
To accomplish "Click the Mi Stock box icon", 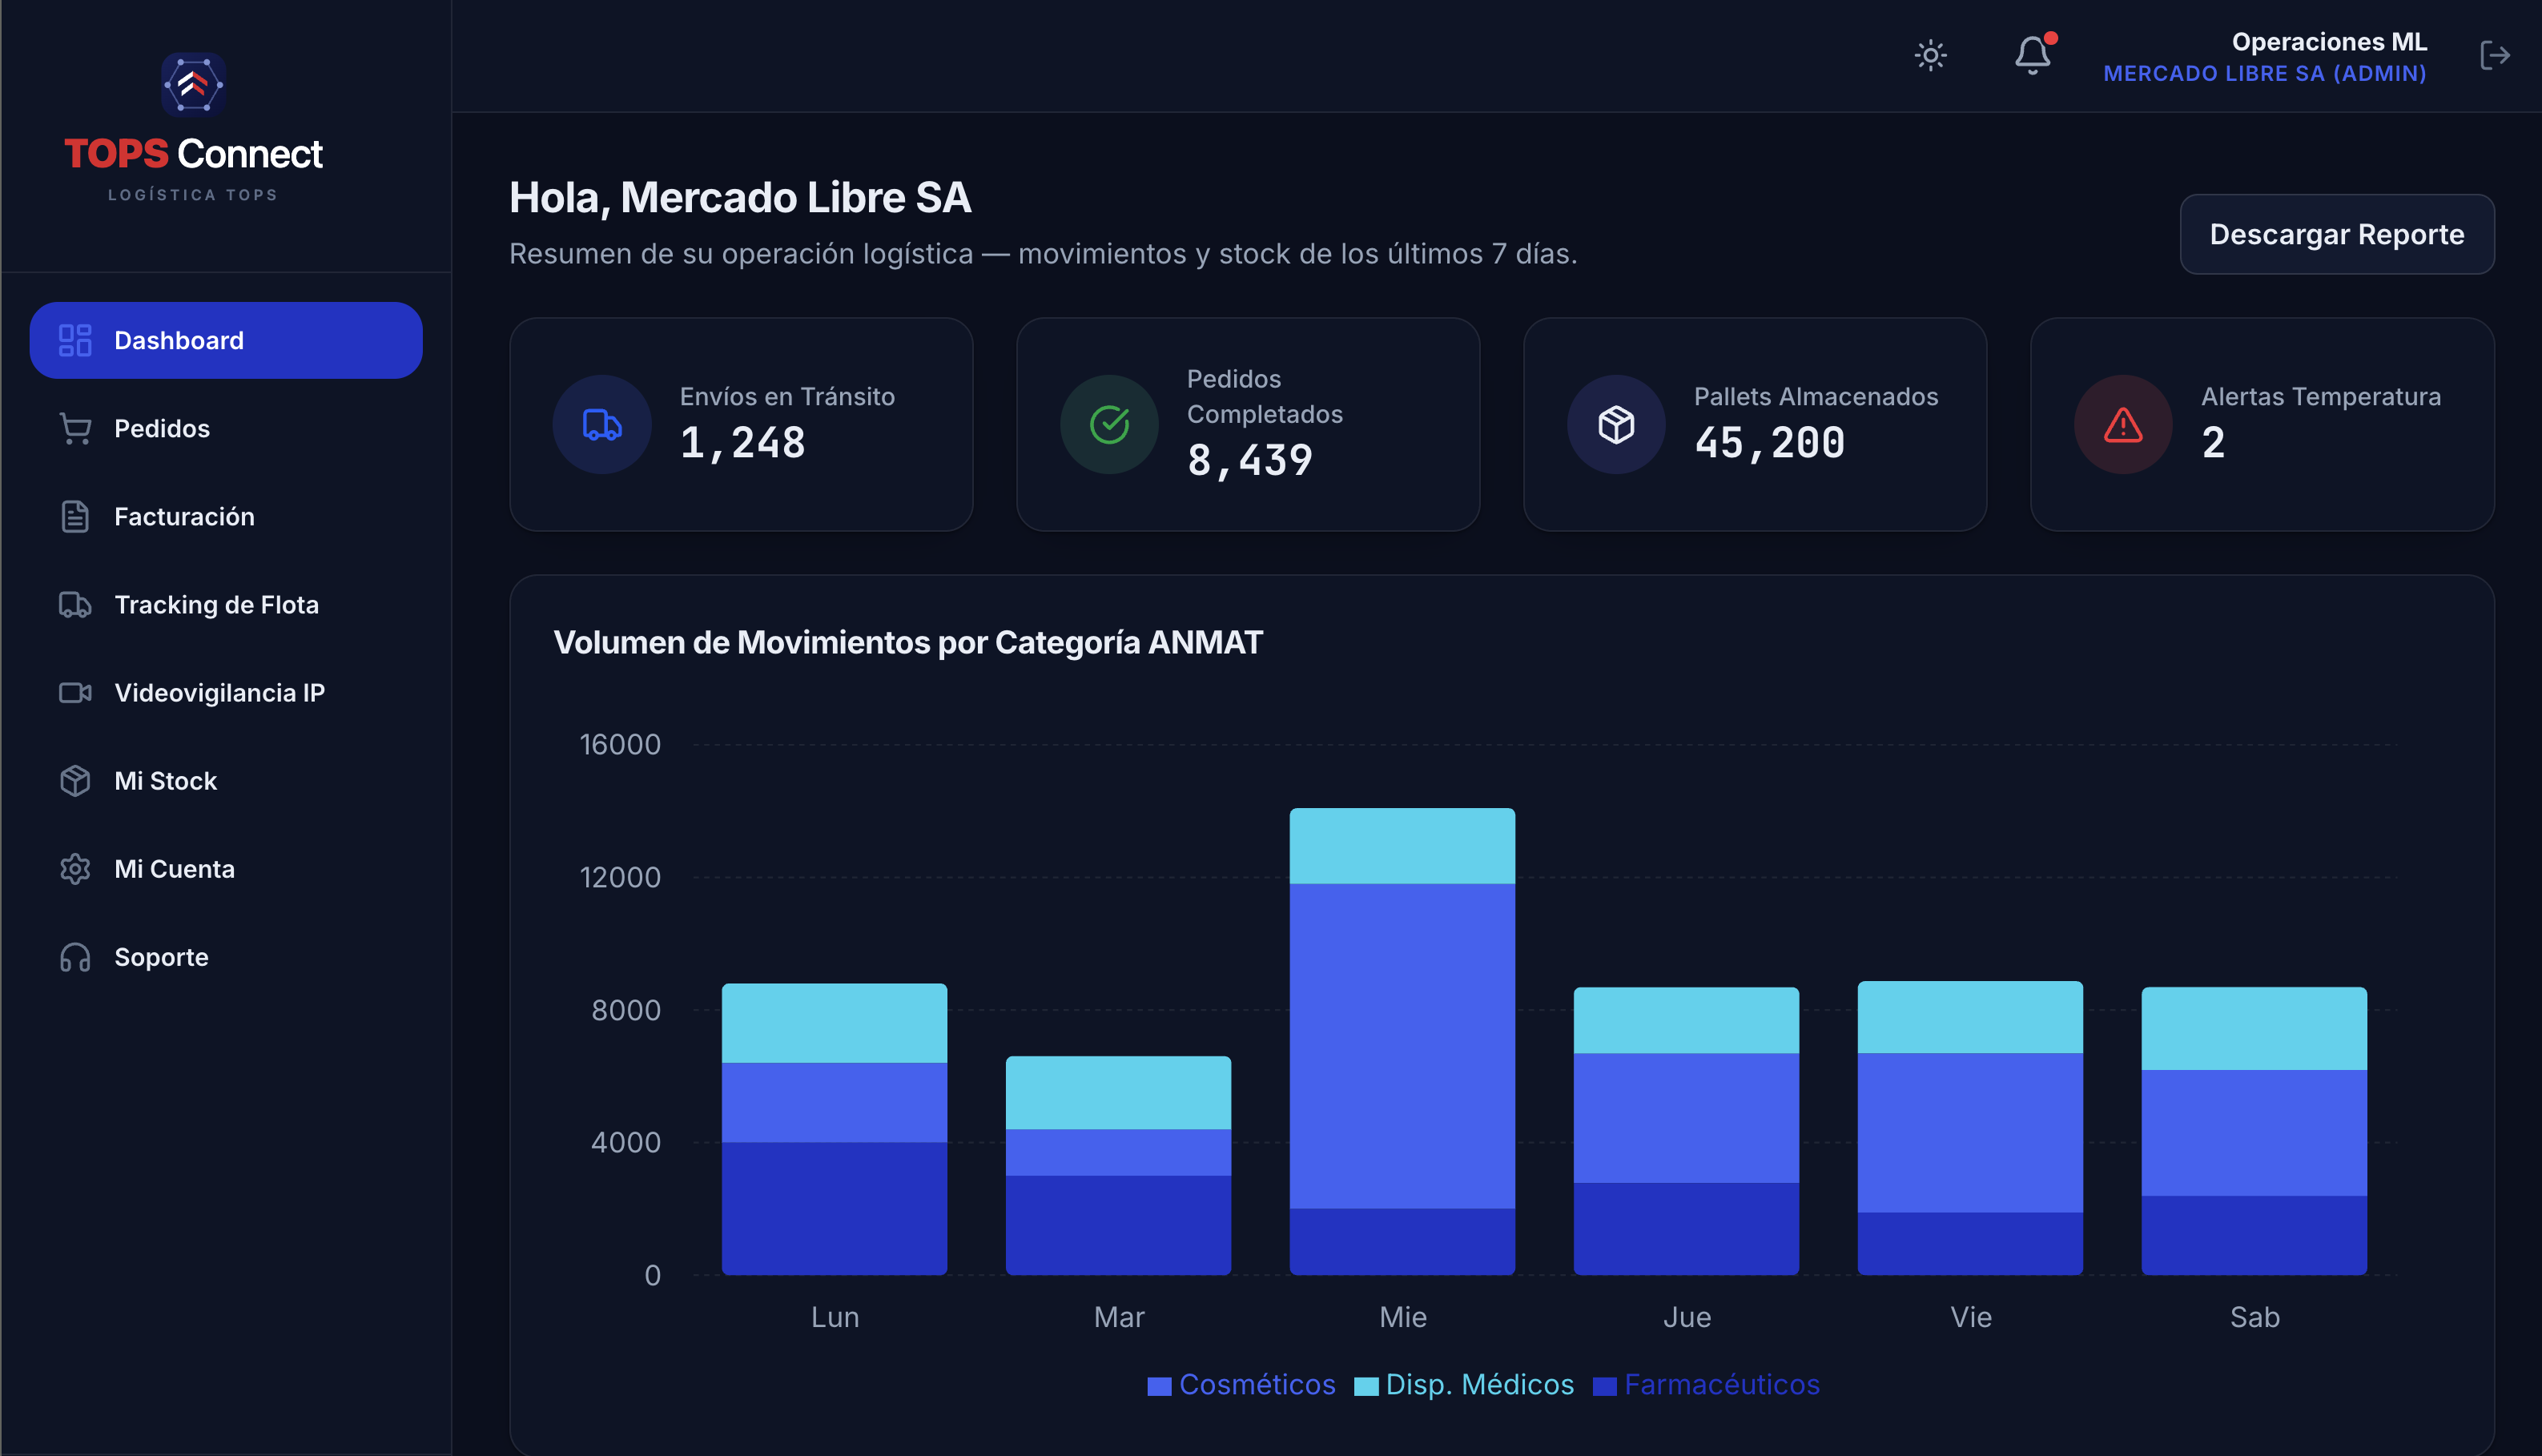I will coord(75,780).
